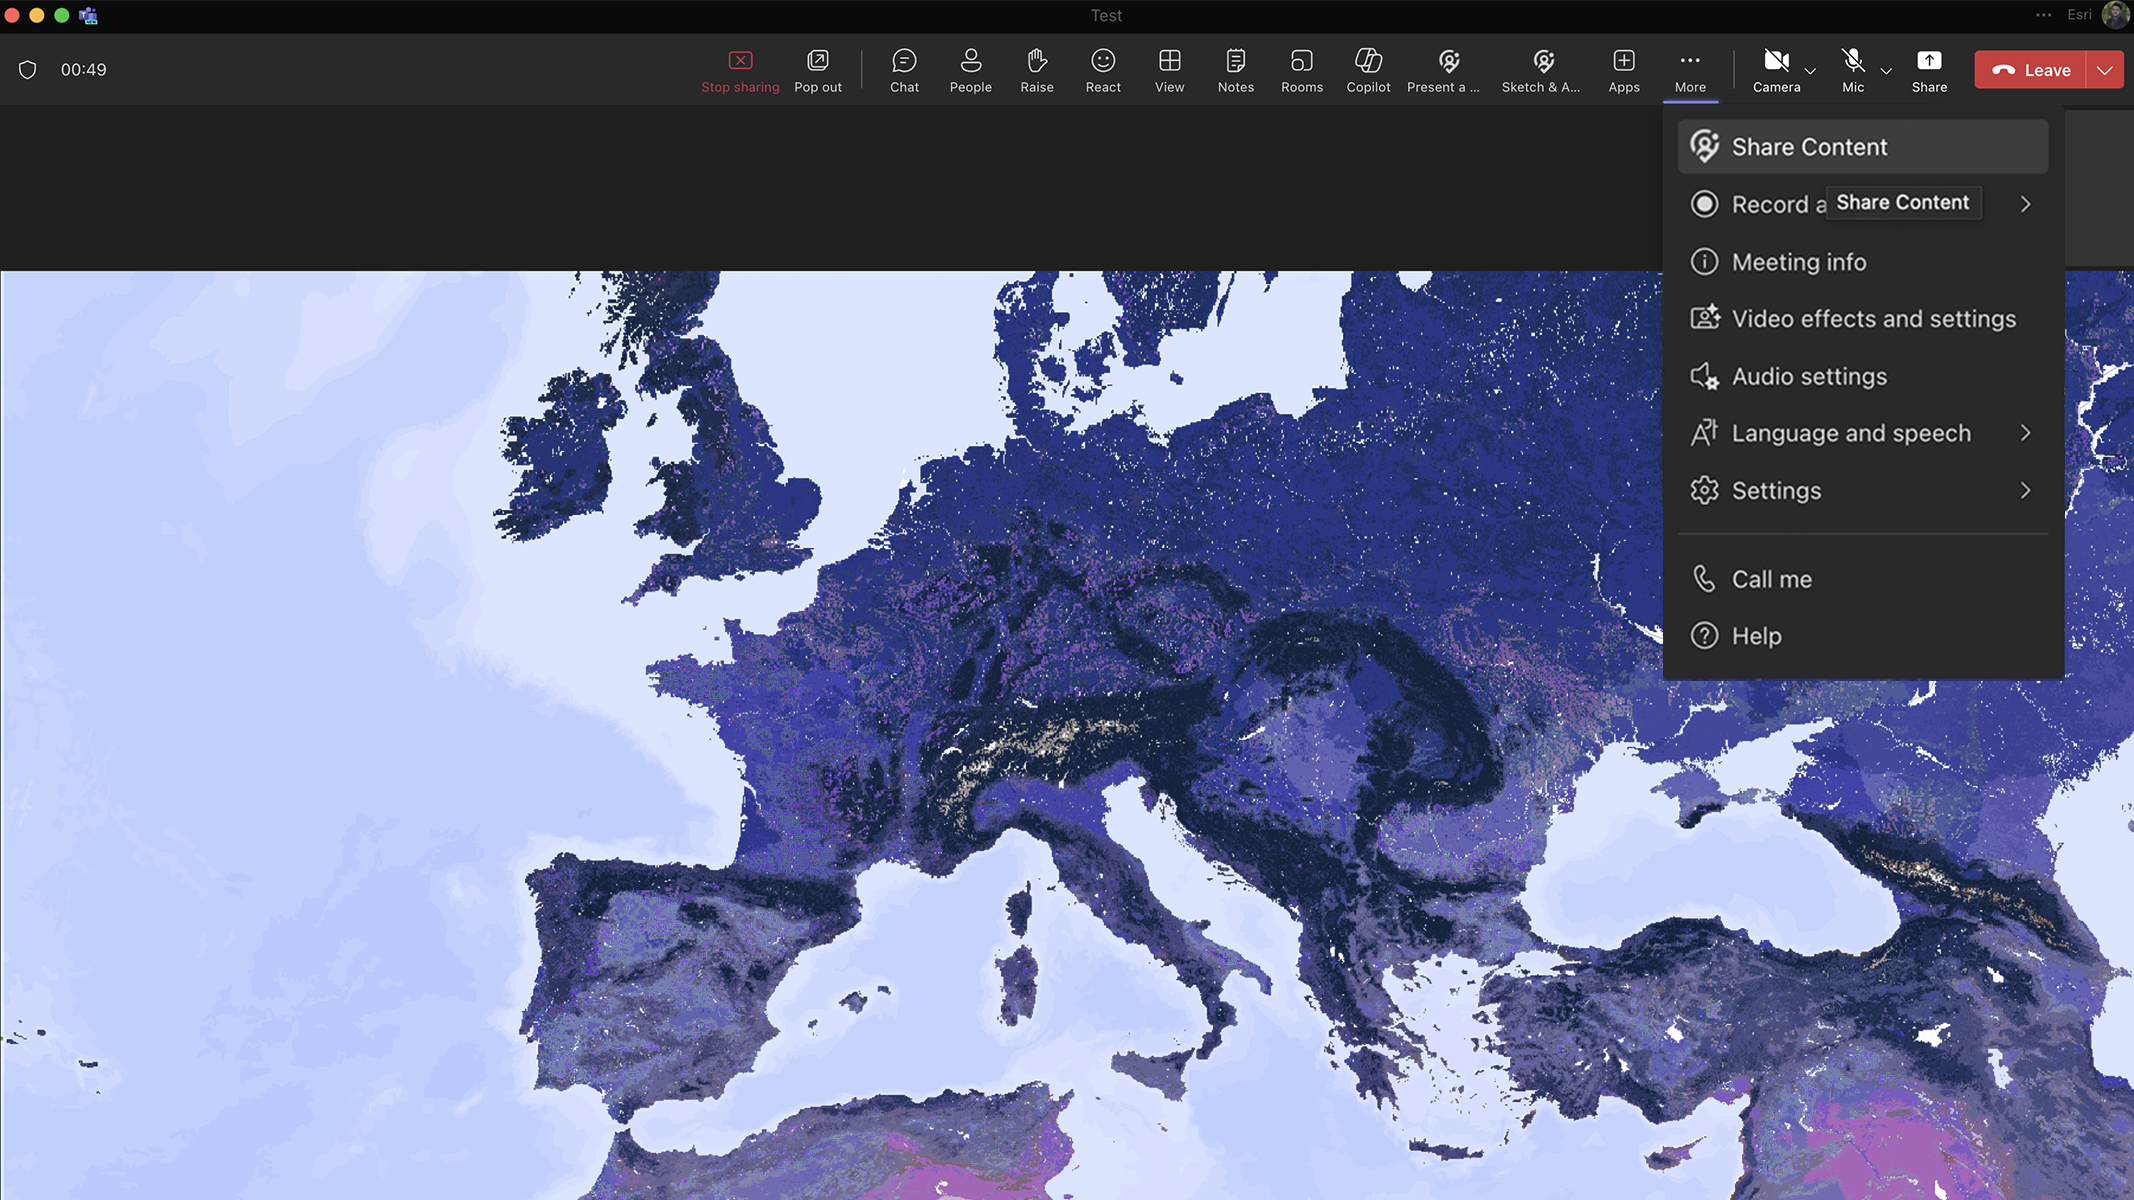The image size is (2134, 1200).
Task: Open the Chat panel
Action: click(903, 69)
